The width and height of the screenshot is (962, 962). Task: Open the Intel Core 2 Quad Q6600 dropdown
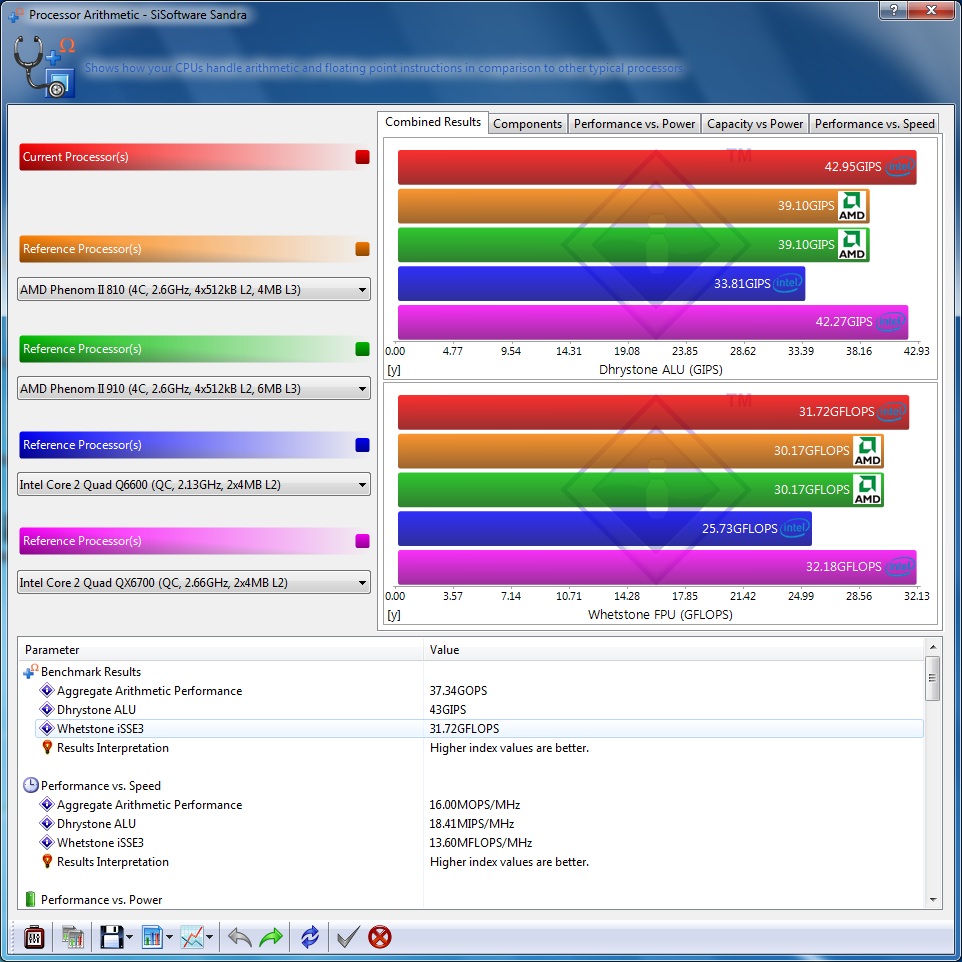point(194,485)
